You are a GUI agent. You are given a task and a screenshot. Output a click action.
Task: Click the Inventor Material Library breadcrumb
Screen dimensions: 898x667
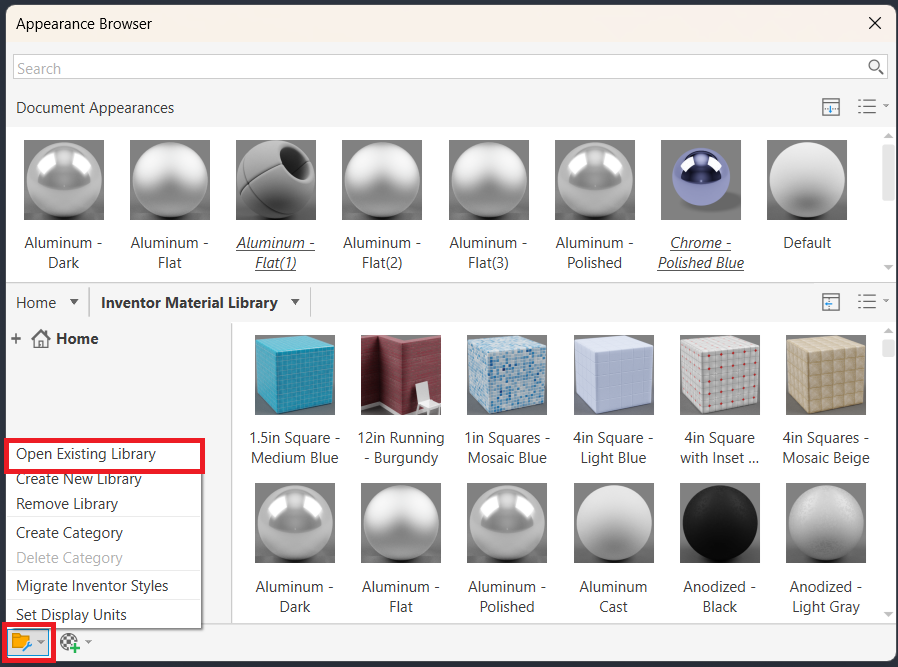click(x=189, y=302)
